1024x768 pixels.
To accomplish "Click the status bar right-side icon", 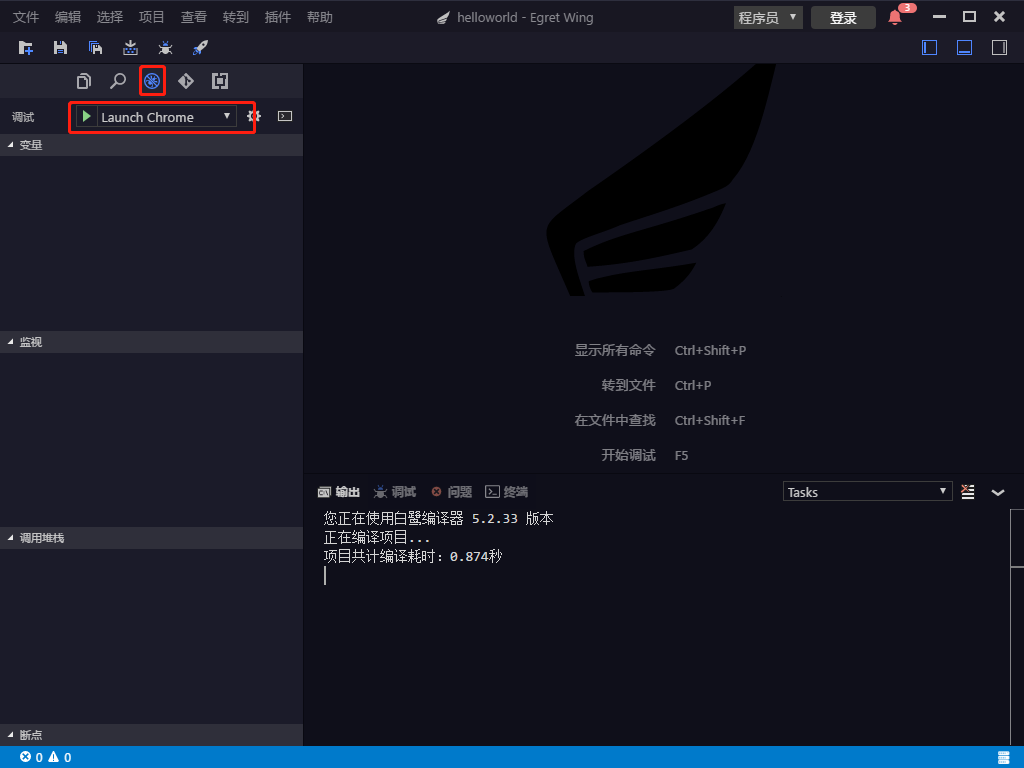I will click(x=1004, y=757).
